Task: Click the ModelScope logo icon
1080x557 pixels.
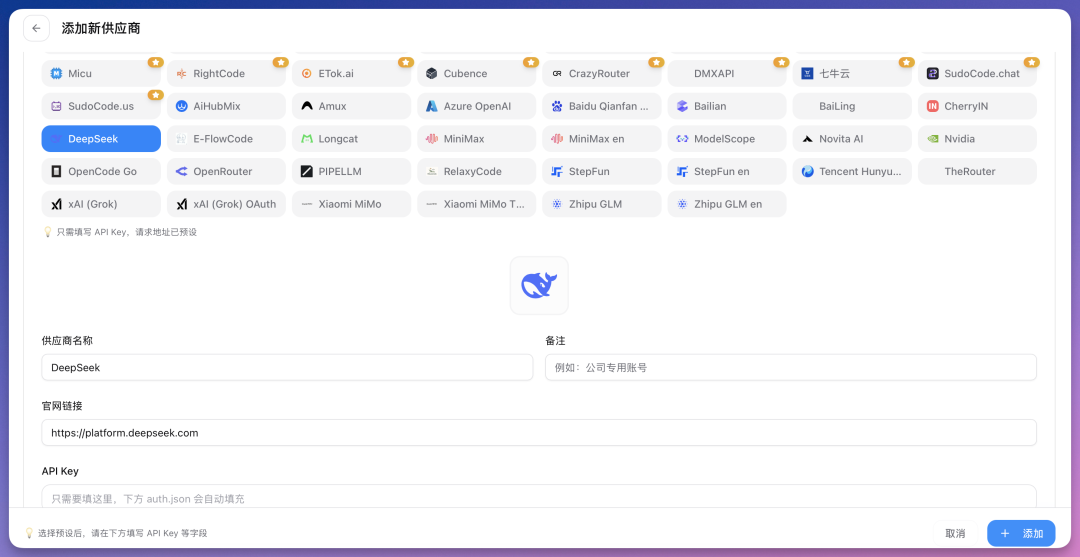Action: (682, 138)
